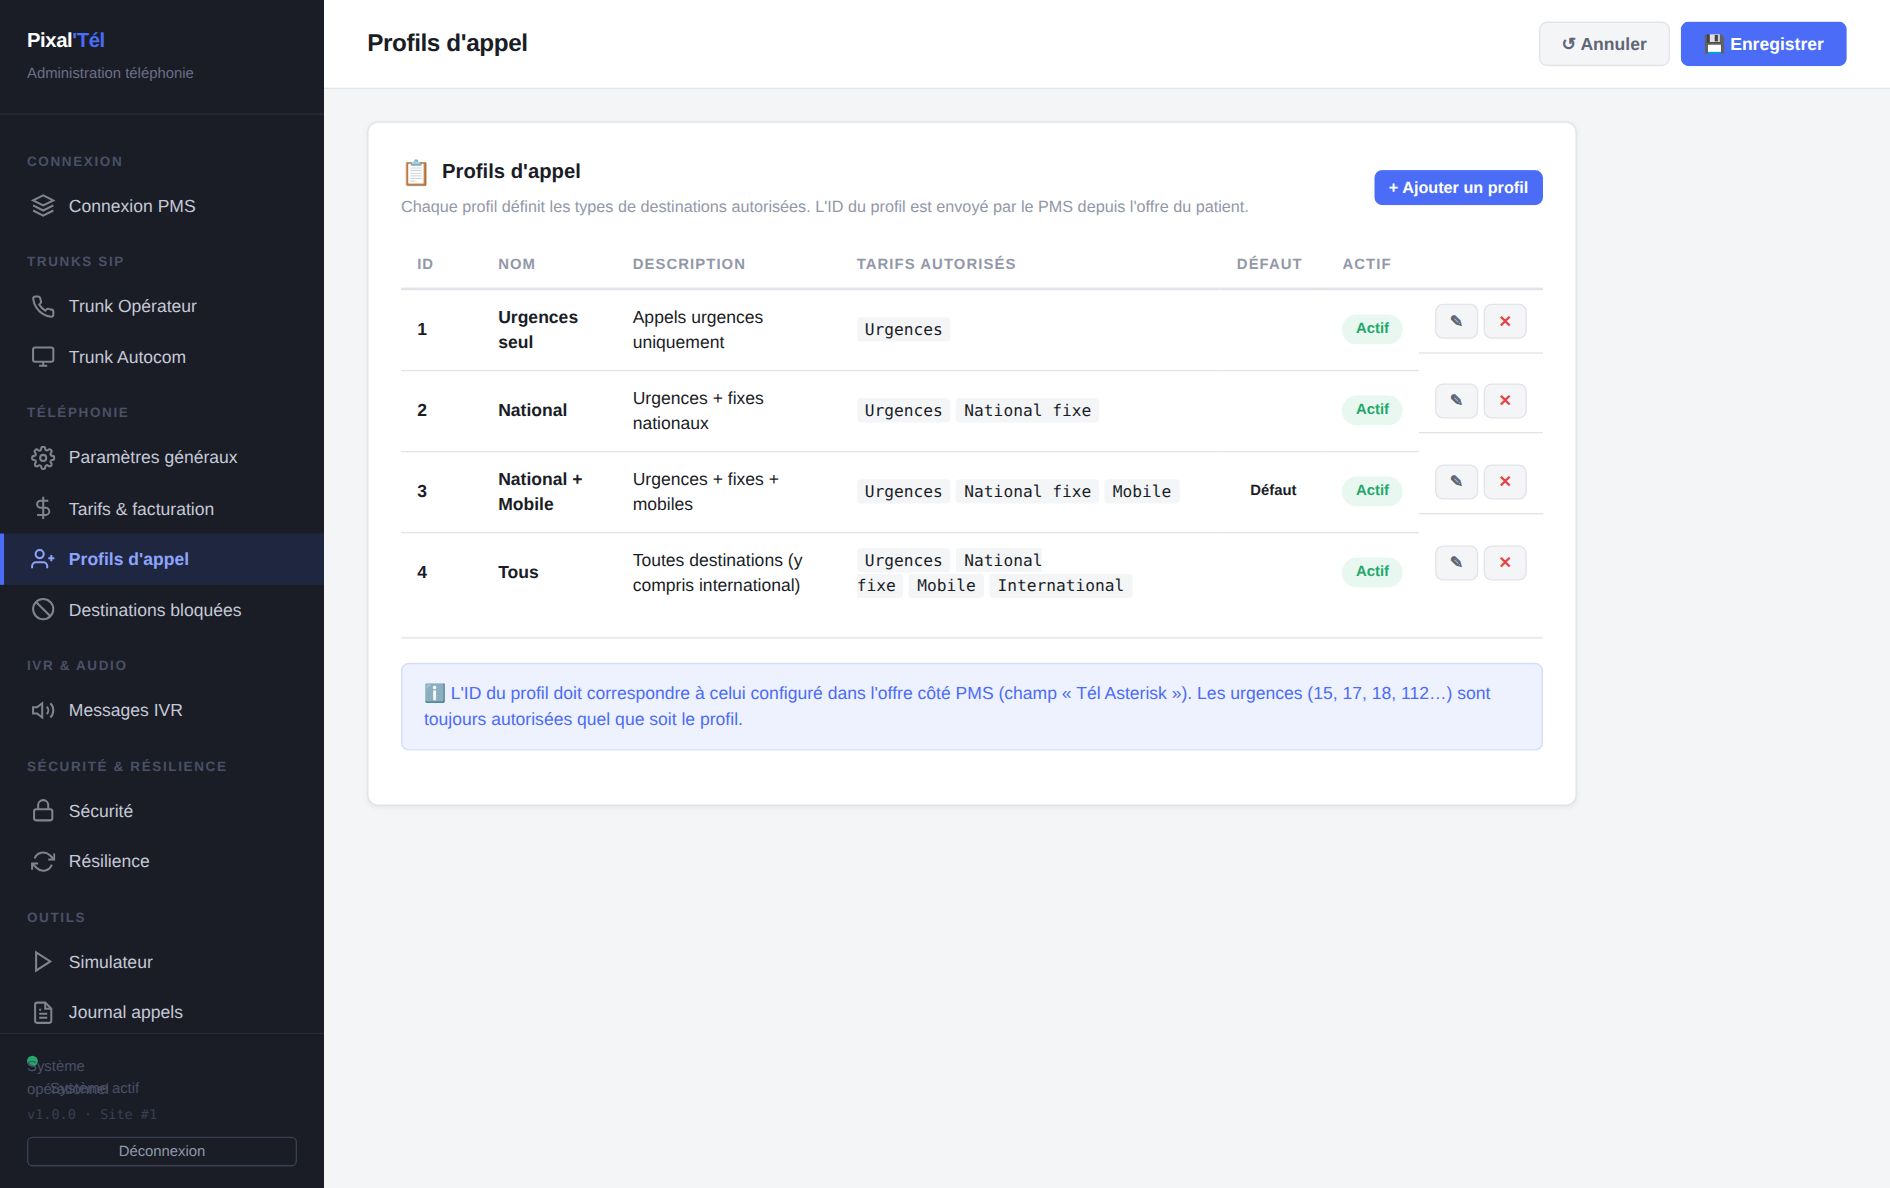Screen dimensions: 1890x1188
Task: Open Connexion PMS from sidebar
Action: (162, 206)
